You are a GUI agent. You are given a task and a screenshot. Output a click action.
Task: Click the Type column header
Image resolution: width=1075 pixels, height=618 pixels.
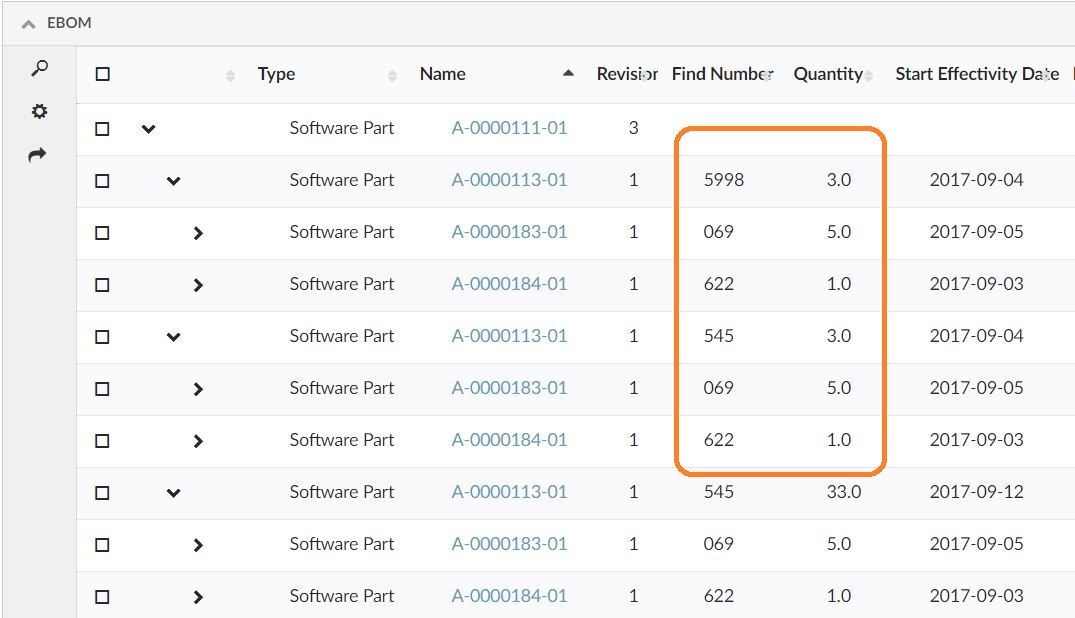[276, 74]
